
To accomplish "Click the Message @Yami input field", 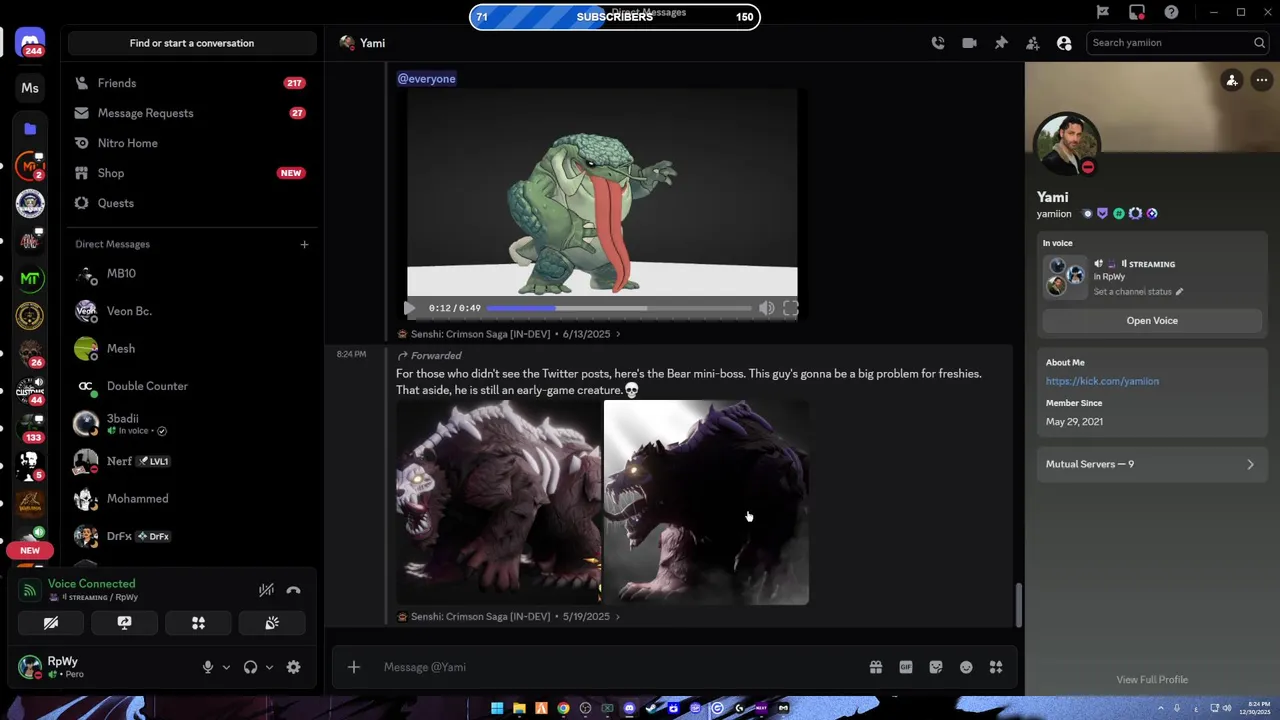I will [x=620, y=667].
